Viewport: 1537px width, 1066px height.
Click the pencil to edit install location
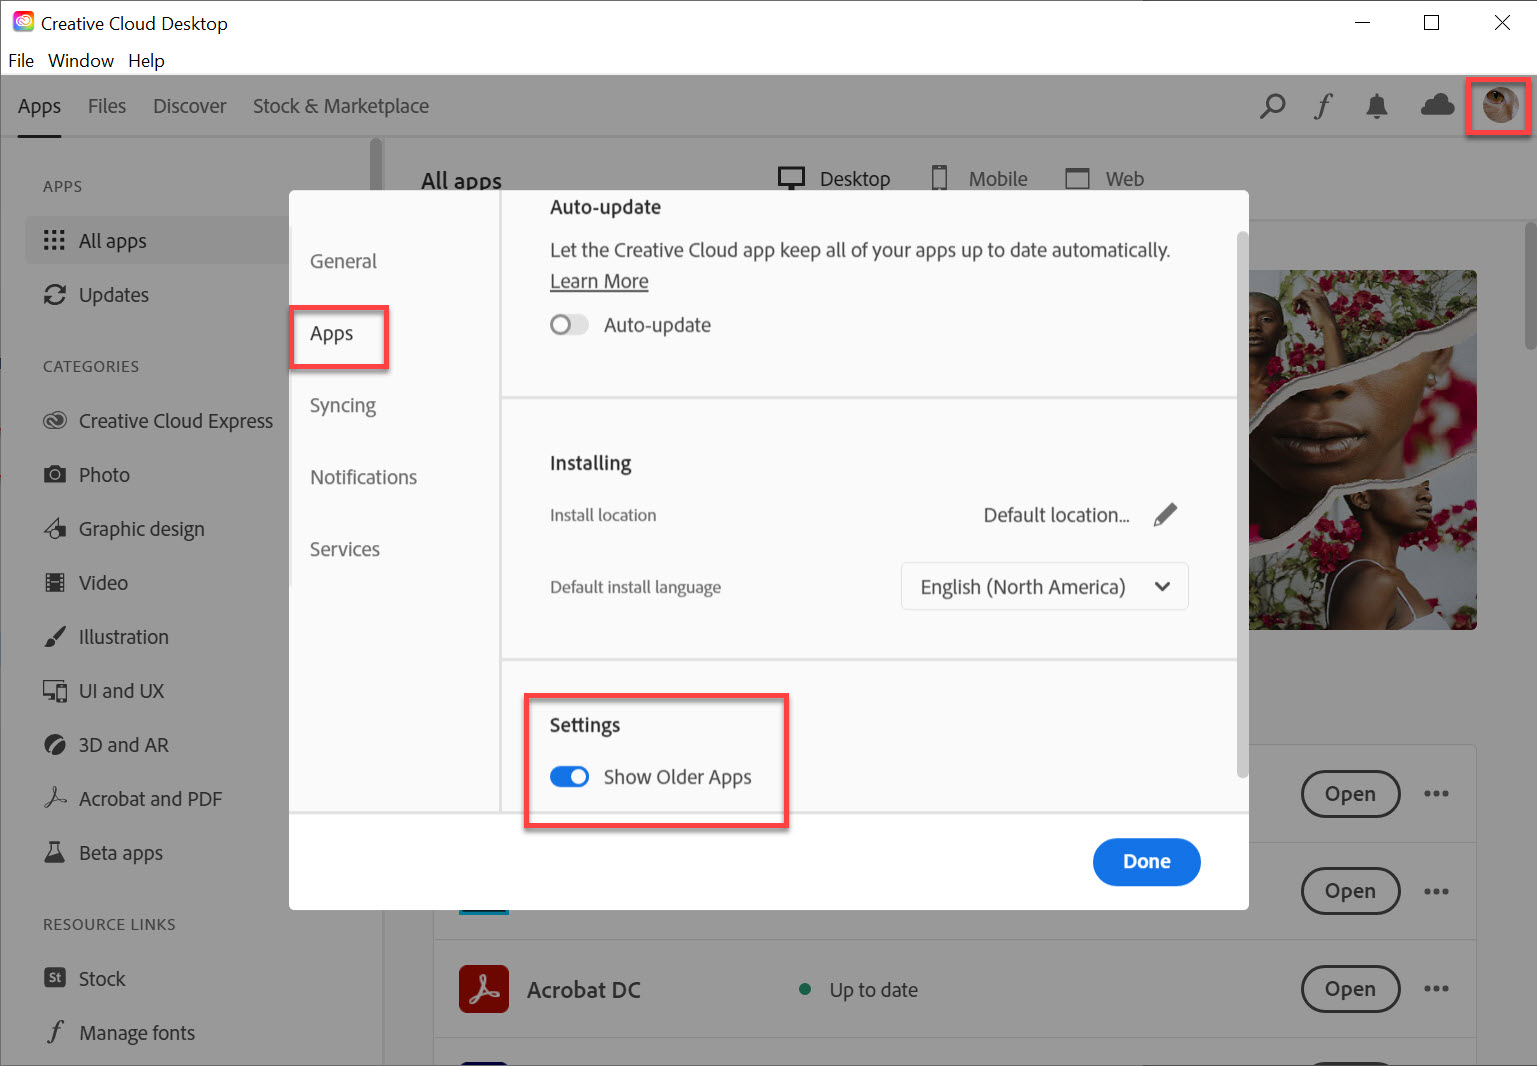[x=1165, y=514]
